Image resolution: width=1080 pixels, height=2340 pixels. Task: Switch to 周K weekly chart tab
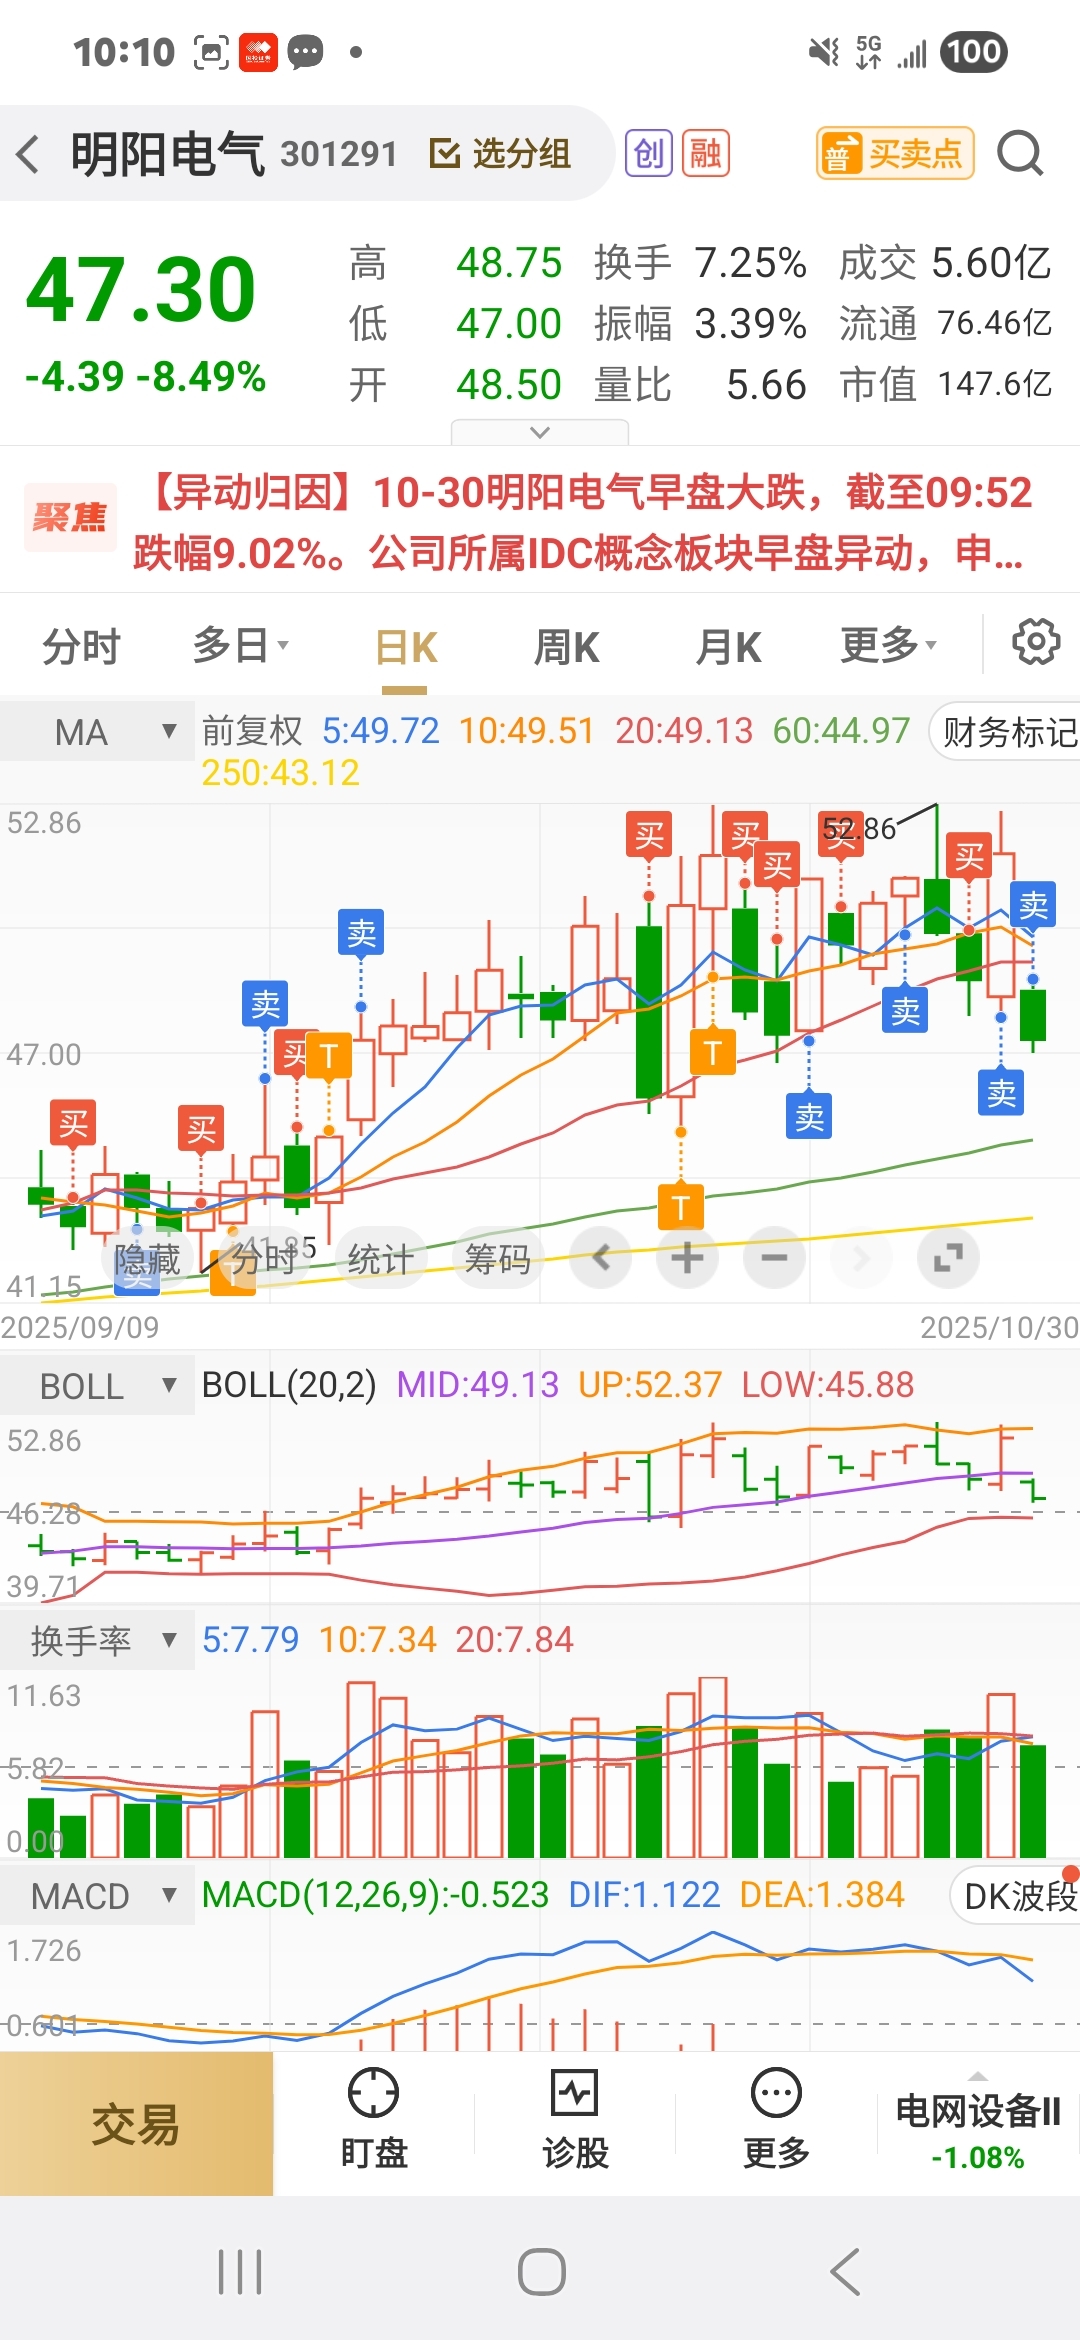566,647
